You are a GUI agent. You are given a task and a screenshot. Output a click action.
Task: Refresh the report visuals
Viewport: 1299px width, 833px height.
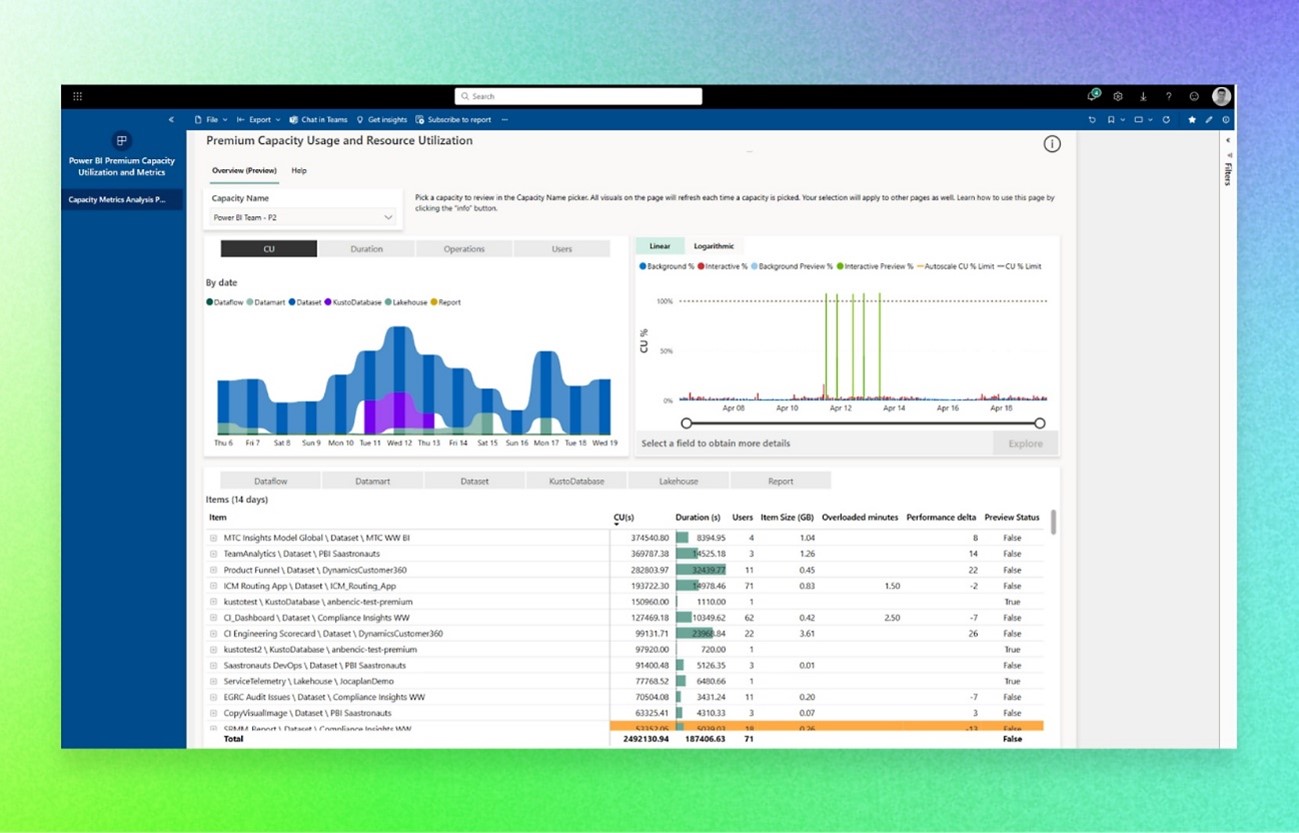pos(1166,119)
